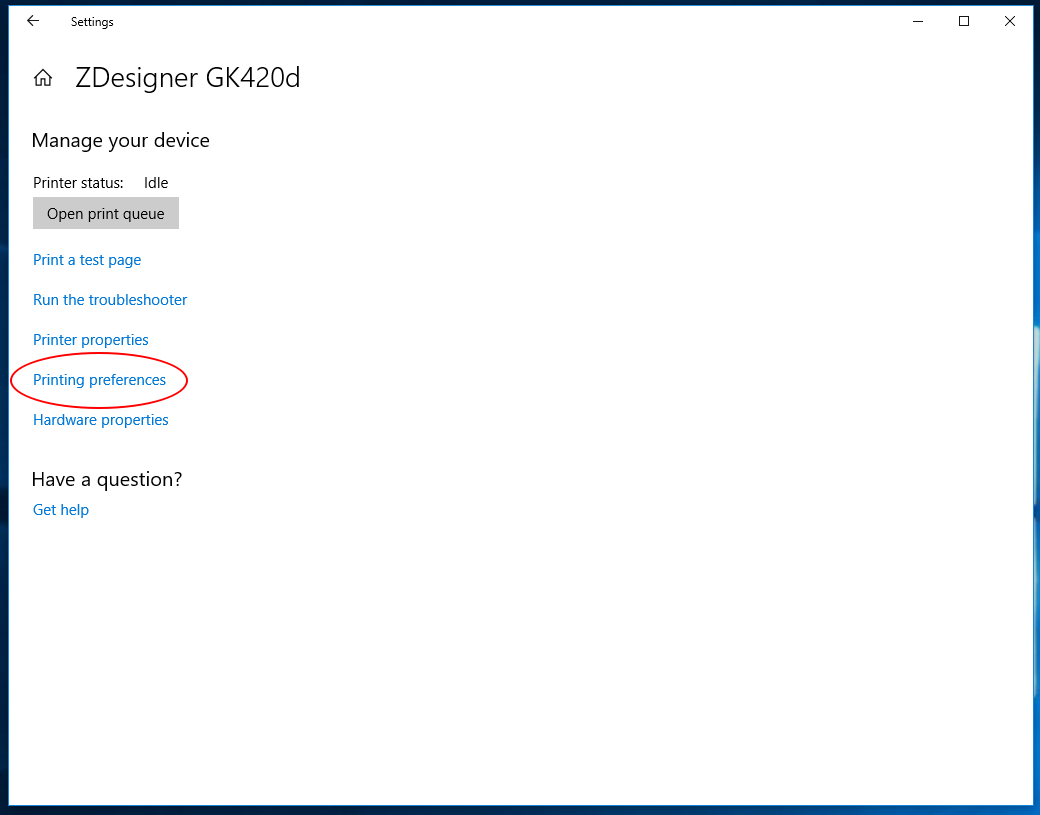Maximize the Settings window
This screenshot has width=1040, height=815.
(x=963, y=20)
